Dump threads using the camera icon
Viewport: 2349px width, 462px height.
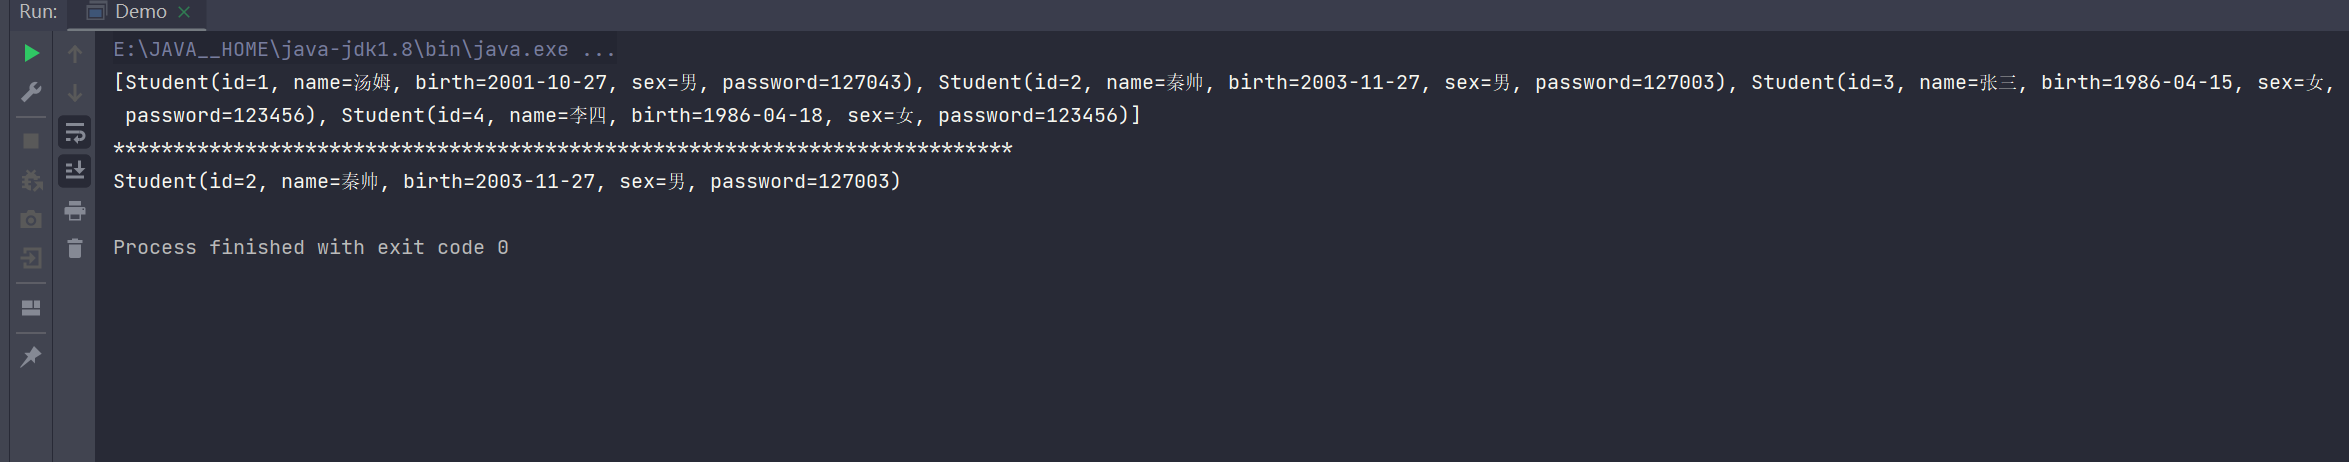pyautogui.click(x=31, y=219)
